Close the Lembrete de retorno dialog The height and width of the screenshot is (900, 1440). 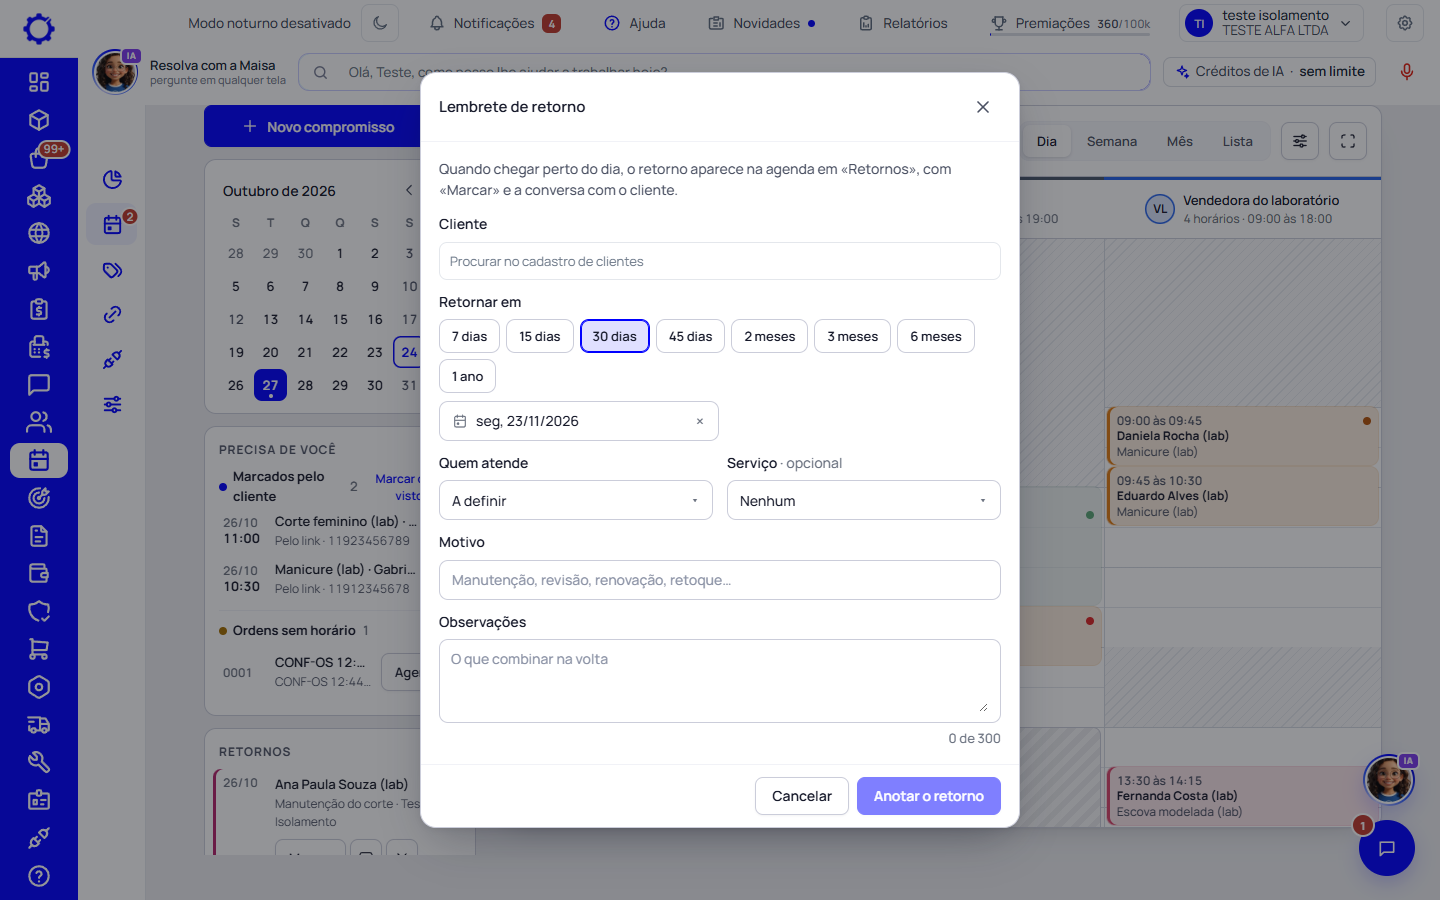983,107
